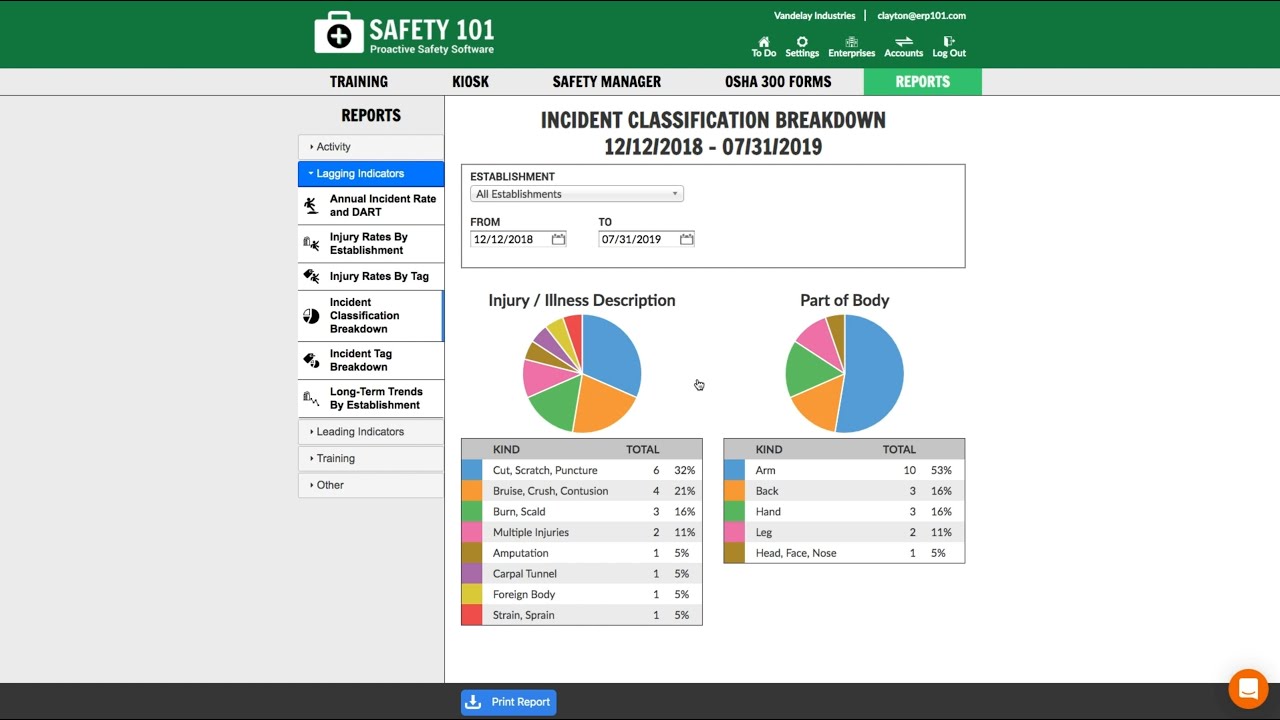Click the Injury / Illness Description pie chart
The width and height of the screenshot is (1280, 720).
pos(582,374)
